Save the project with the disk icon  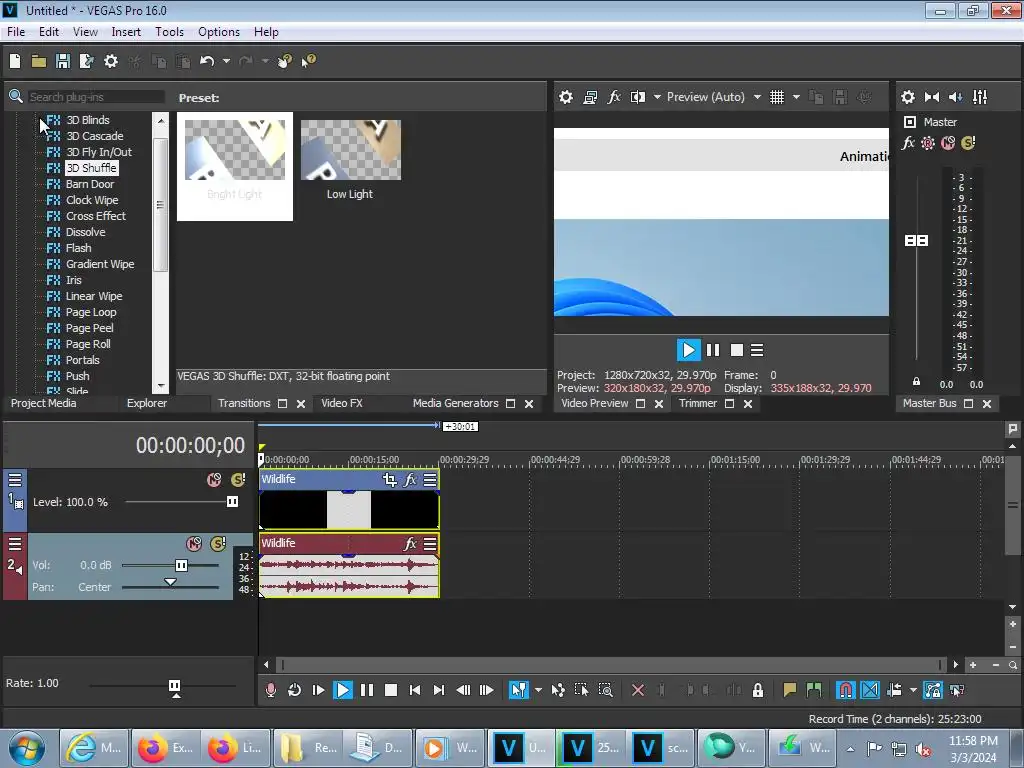[x=63, y=61]
